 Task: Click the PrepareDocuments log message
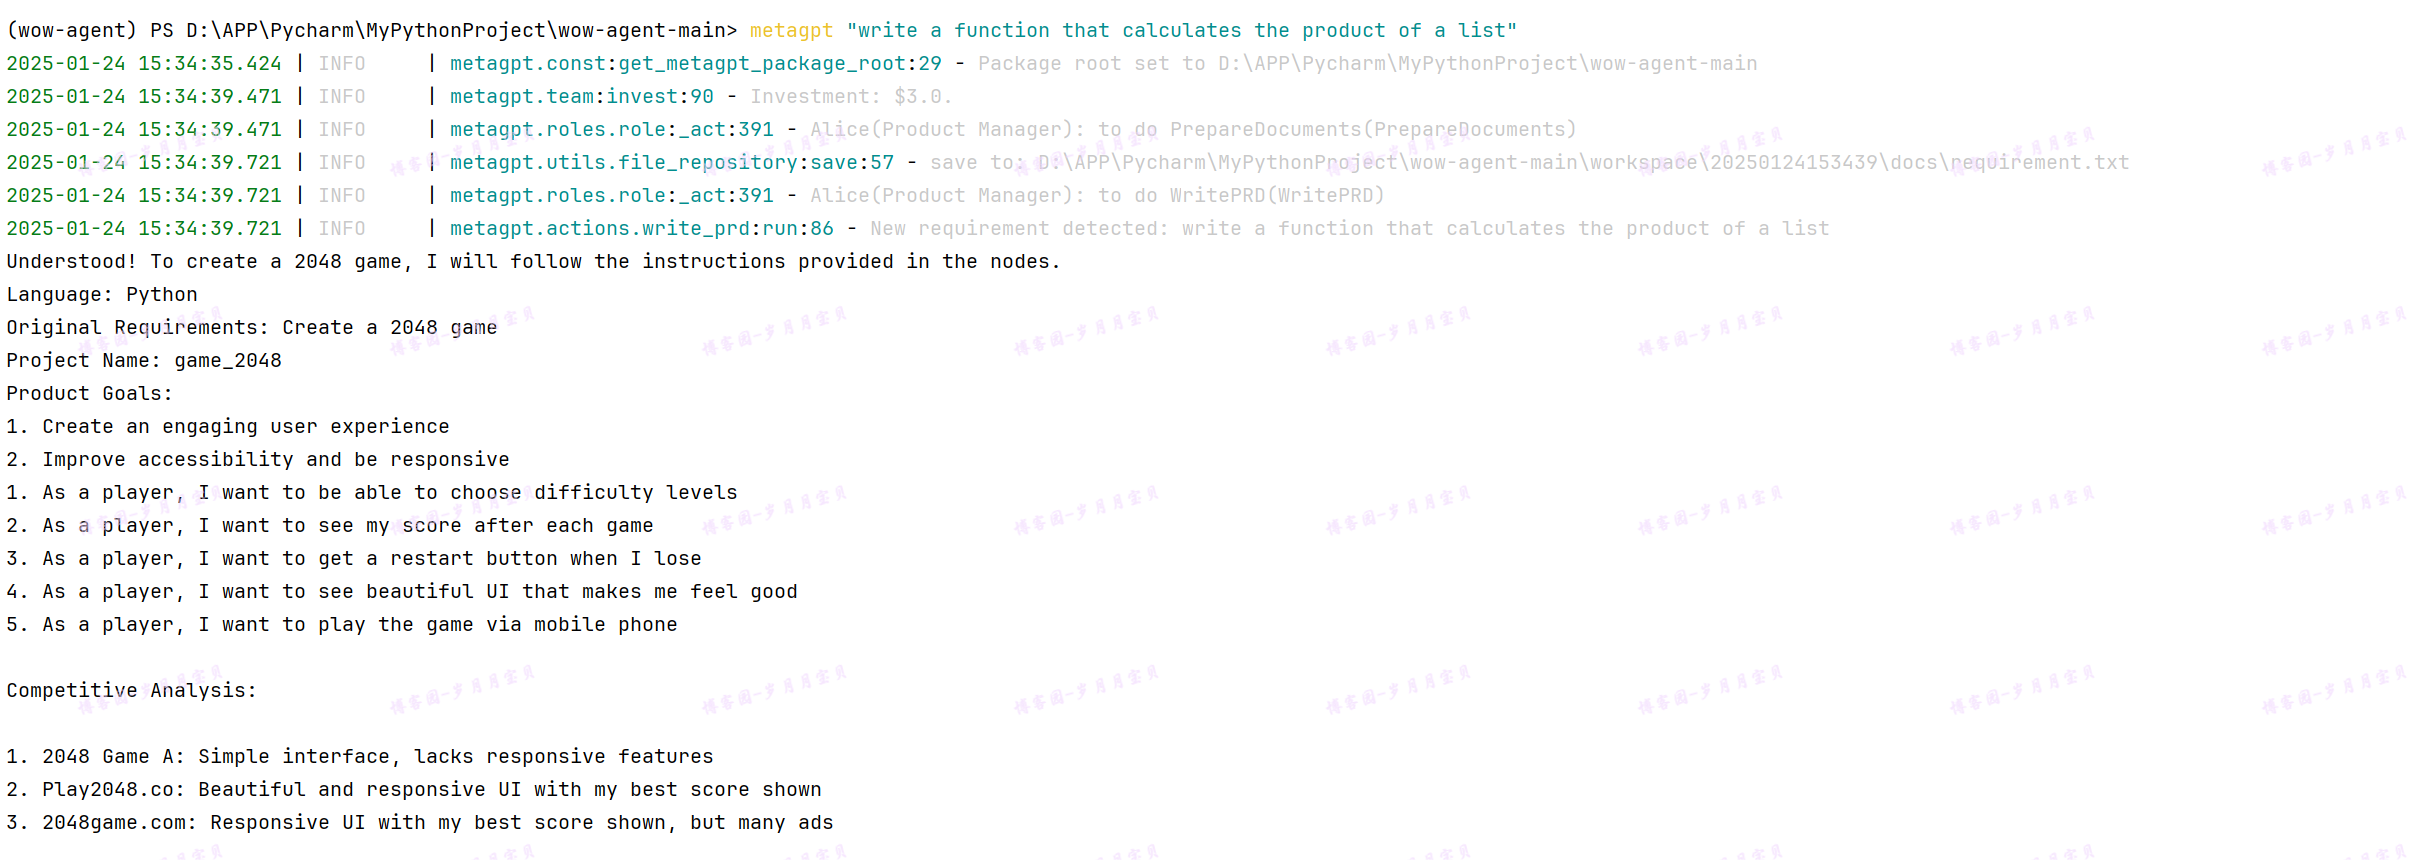click(1193, 129)
